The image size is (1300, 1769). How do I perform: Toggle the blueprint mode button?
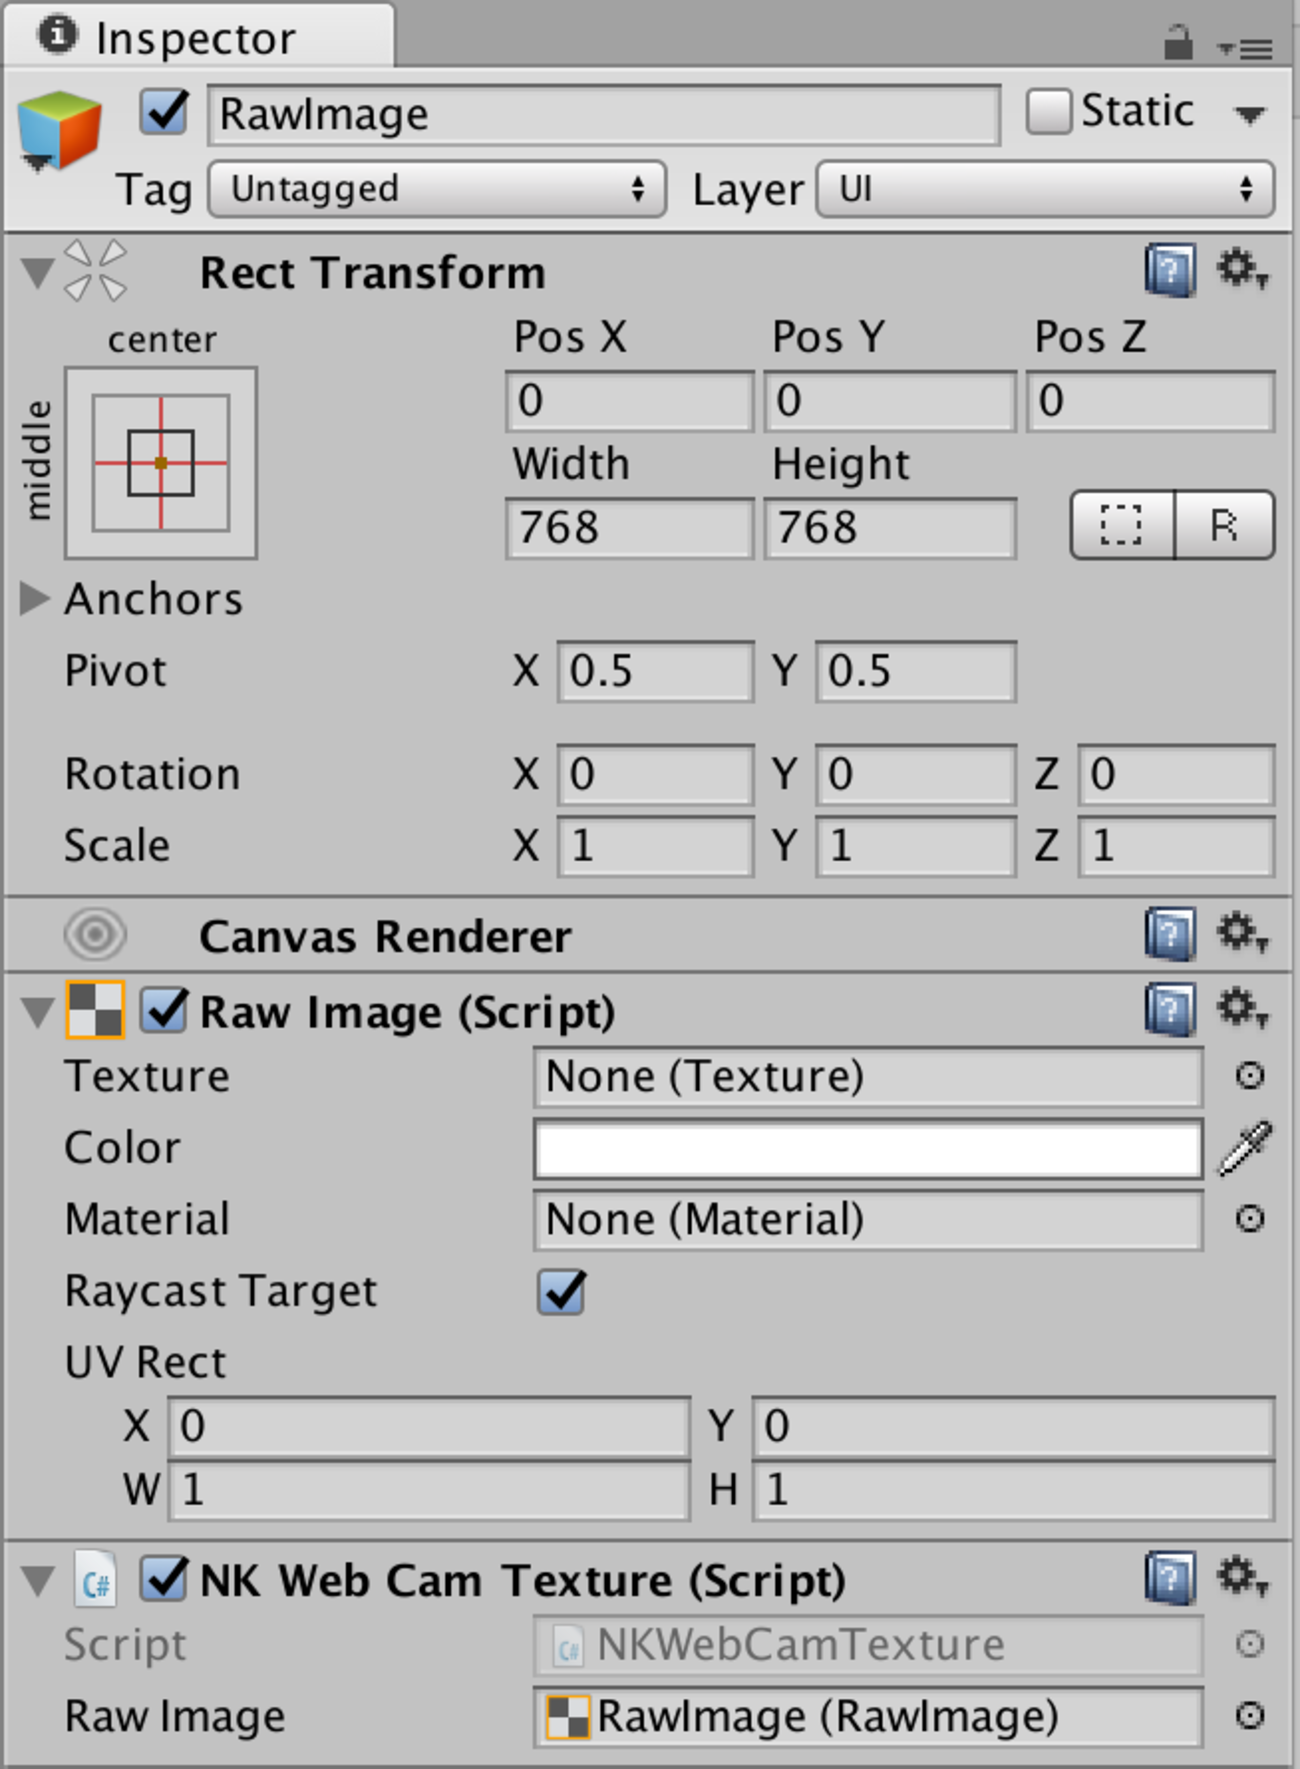click(x=1121, y=525)
